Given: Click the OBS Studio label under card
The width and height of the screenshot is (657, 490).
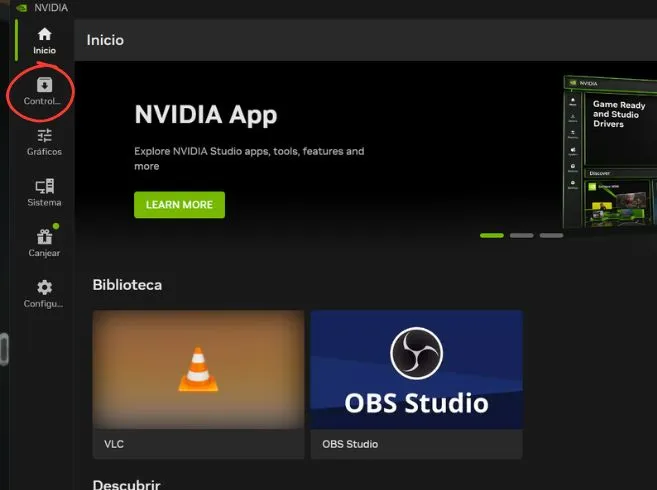Looking at the screenshot, I should (350, 444).
